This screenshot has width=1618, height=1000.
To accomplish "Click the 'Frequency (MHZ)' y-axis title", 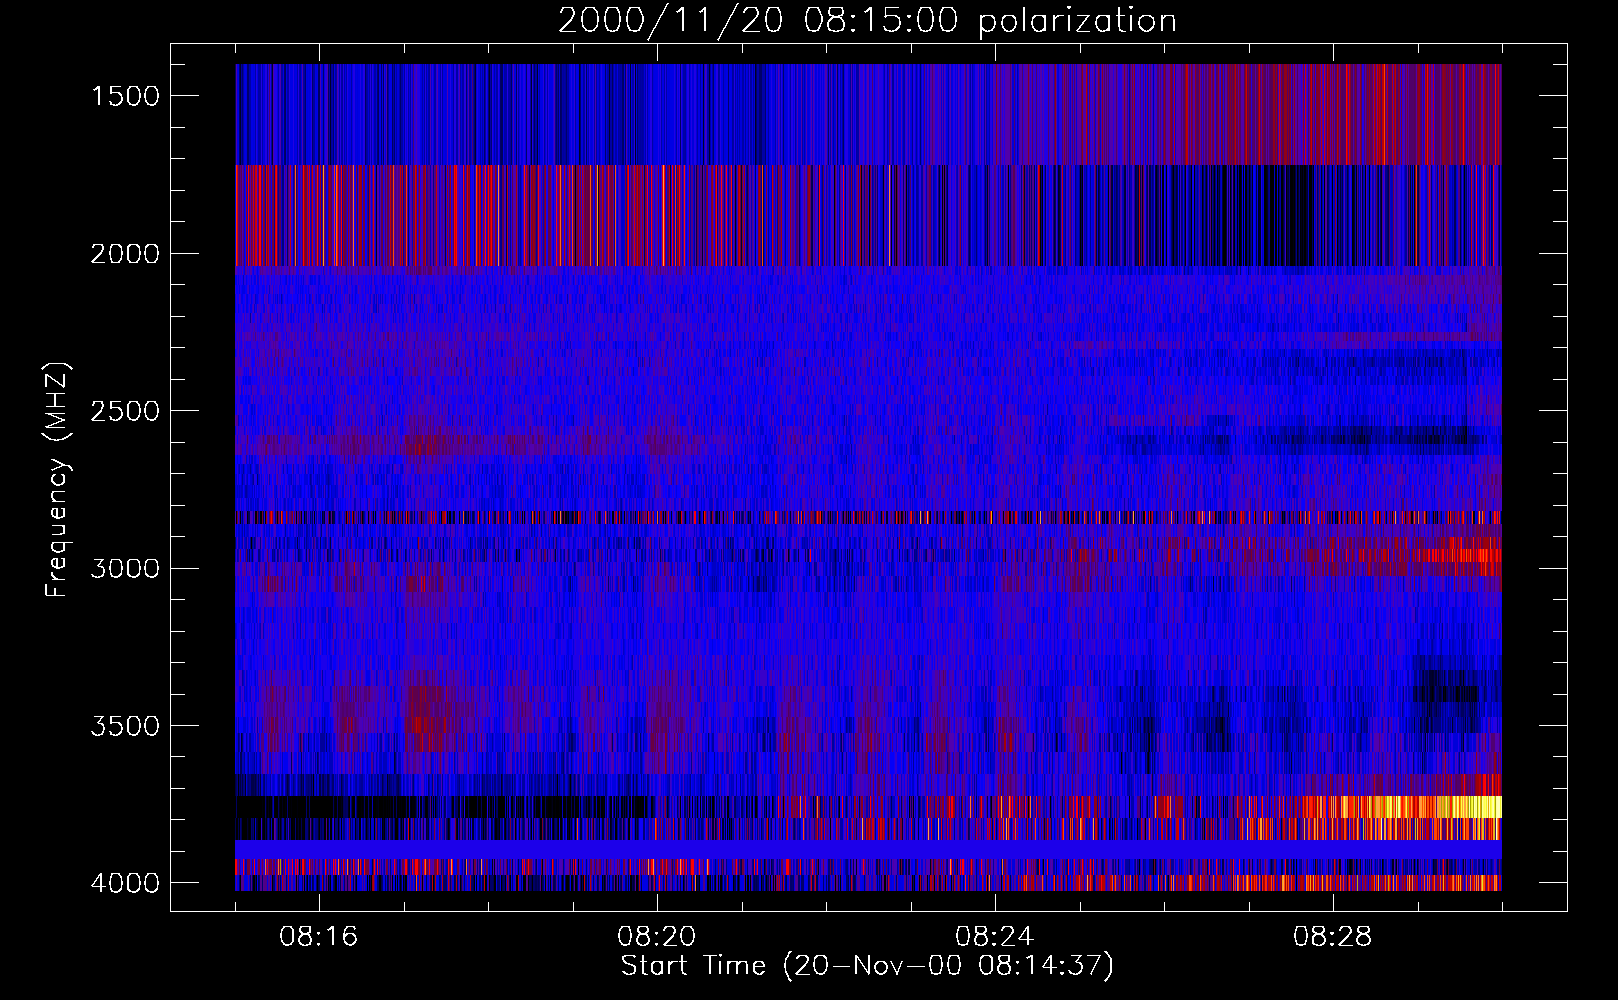I will (x=58, y=480).
